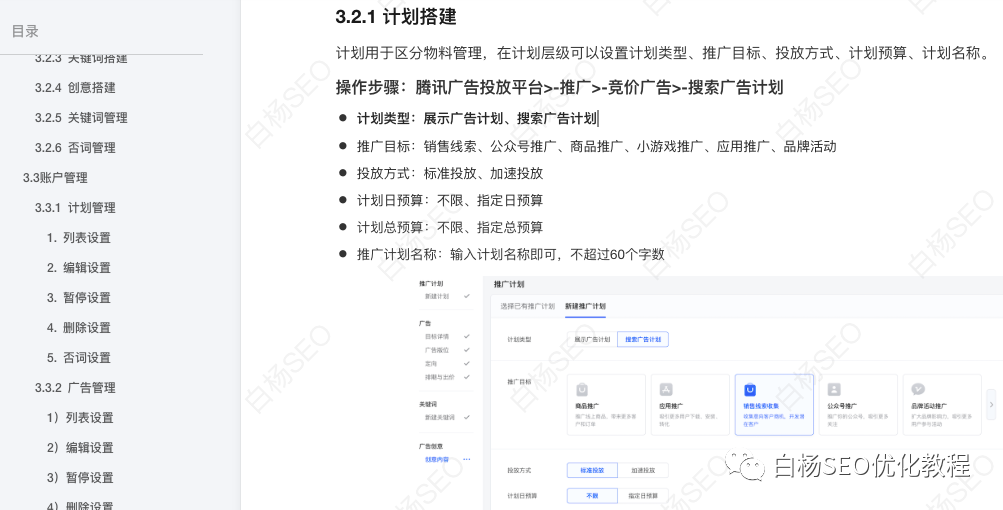Screen dimensions: 1003x510
Task: Pick the 公众号推广 goal card
Action: pos(858,405)
